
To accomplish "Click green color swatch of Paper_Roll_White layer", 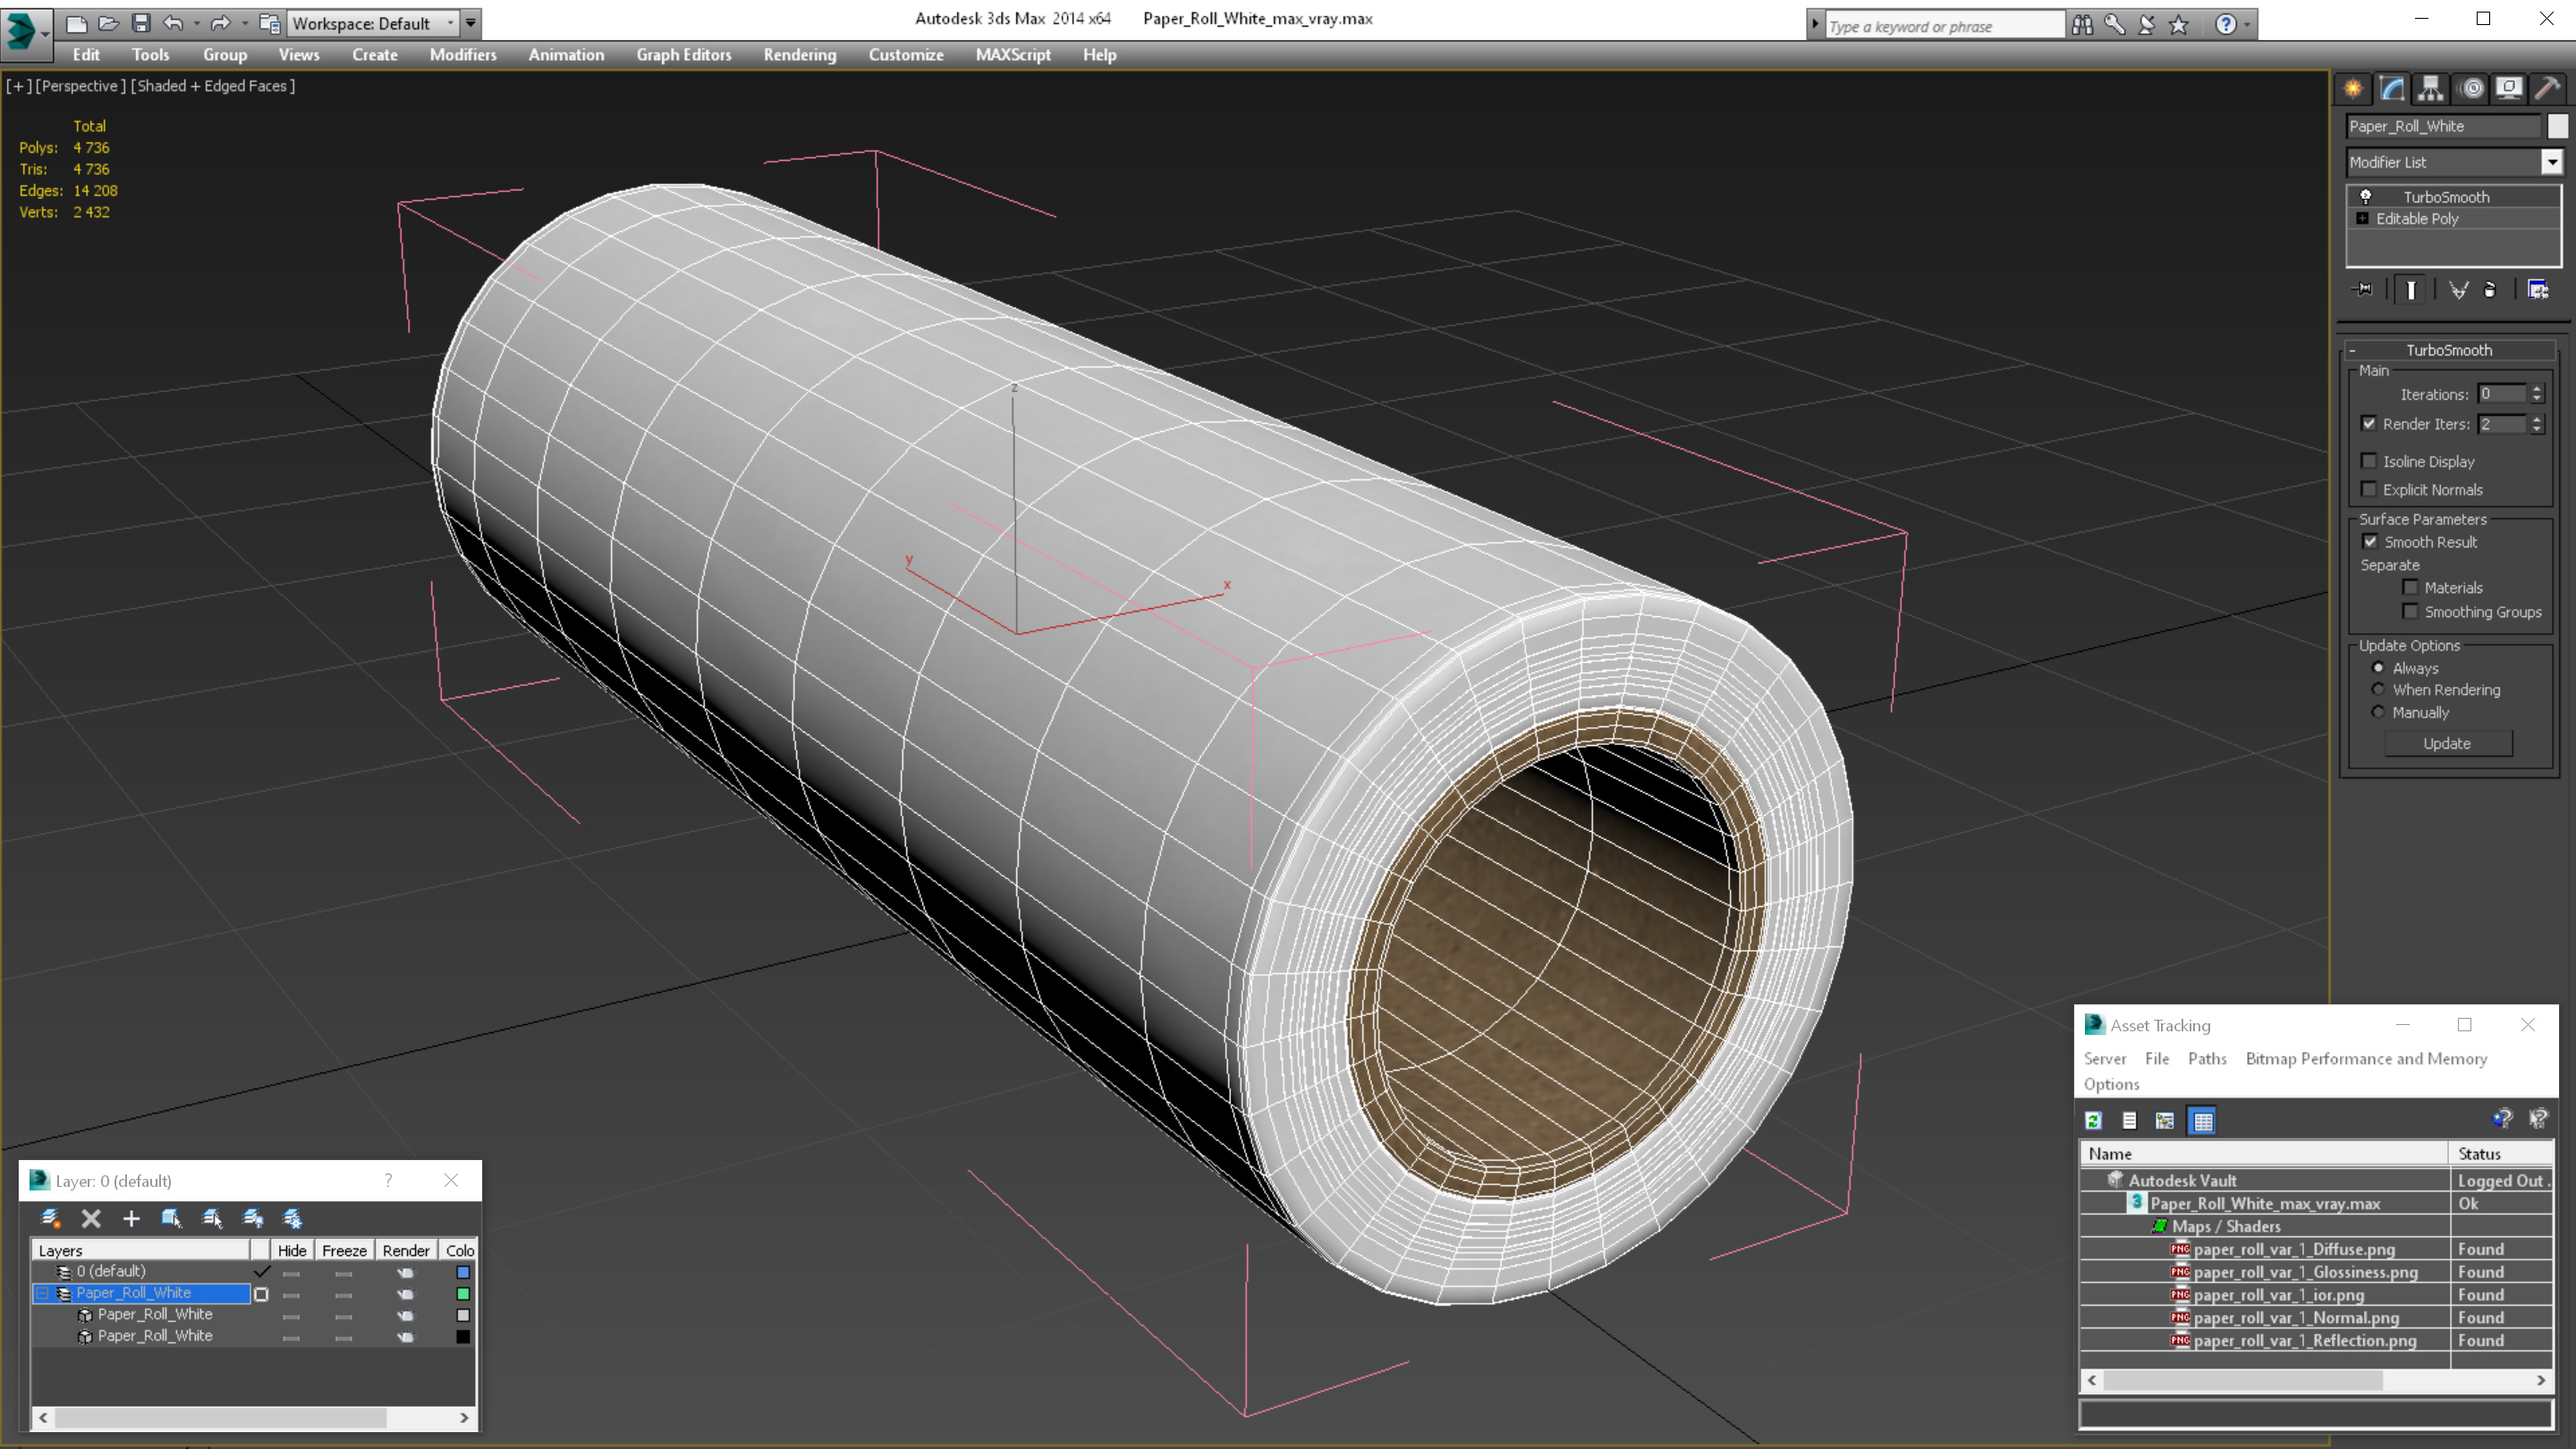I will pyautogui.click(x=463, y=1294).
